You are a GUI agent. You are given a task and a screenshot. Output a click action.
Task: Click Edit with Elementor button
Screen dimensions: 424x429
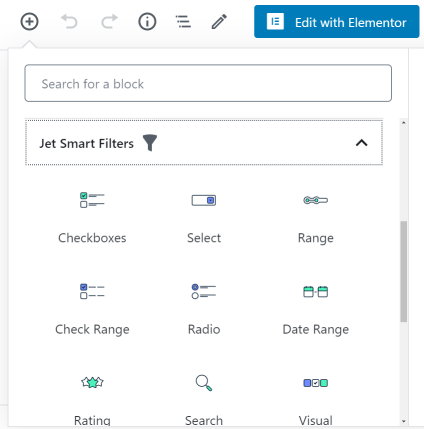[x=337, y=22]
